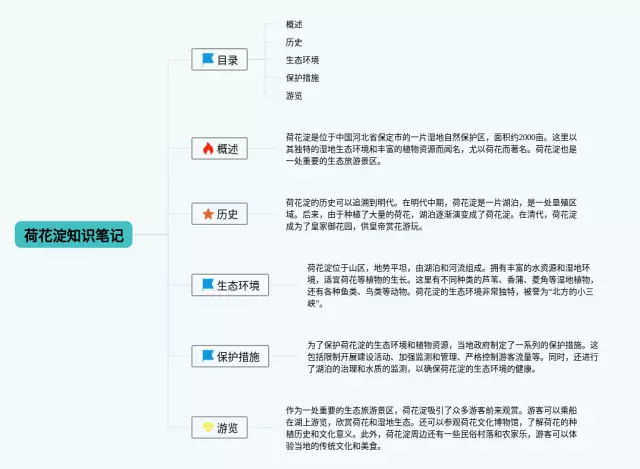Image resolution: width=640 pixels, height=469 pixels.
Task: Click tour paragraph starting 作为一处重要的生态旅游景区
Action: (431, 428)
